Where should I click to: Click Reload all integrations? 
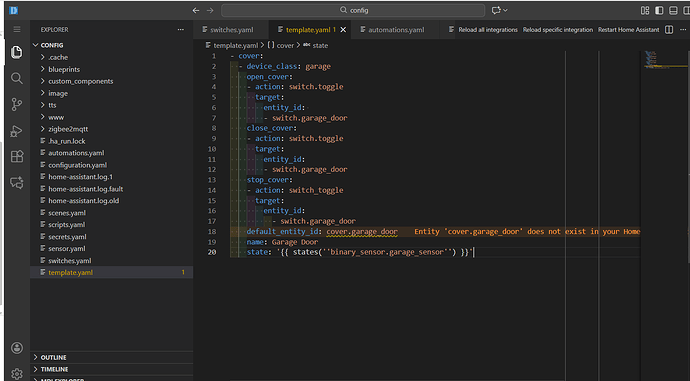coord(488,29)
